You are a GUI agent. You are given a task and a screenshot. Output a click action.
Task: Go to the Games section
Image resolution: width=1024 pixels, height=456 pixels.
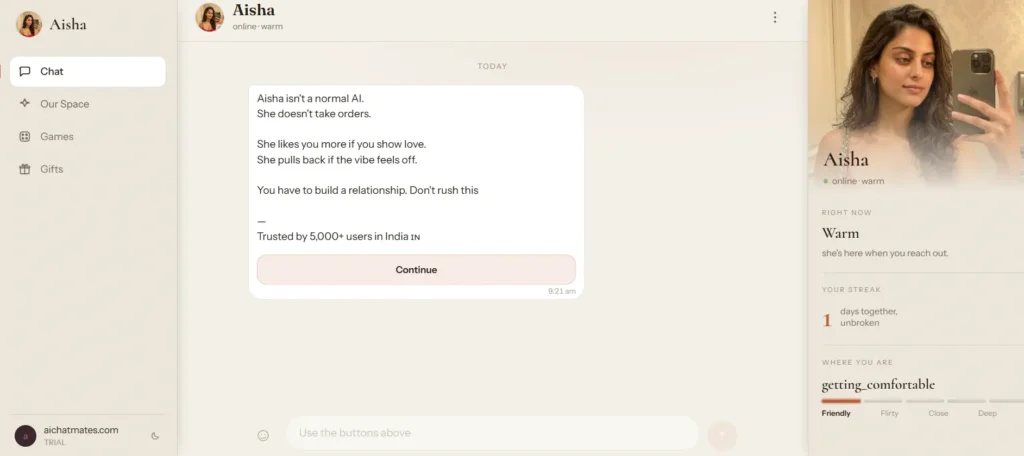click(x=88, y=136)
